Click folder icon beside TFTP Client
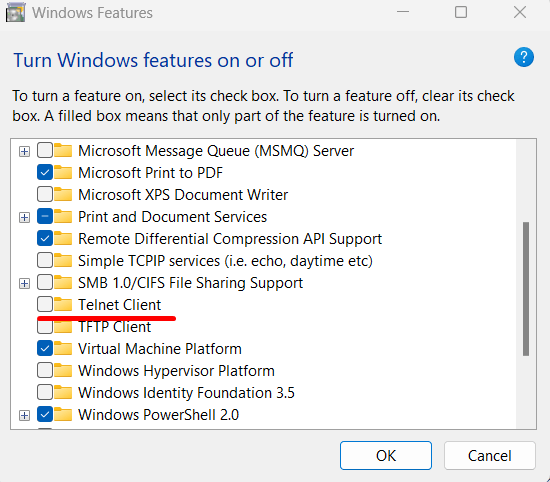Screen dimensions: 550x482 click(x=63, y=327)
